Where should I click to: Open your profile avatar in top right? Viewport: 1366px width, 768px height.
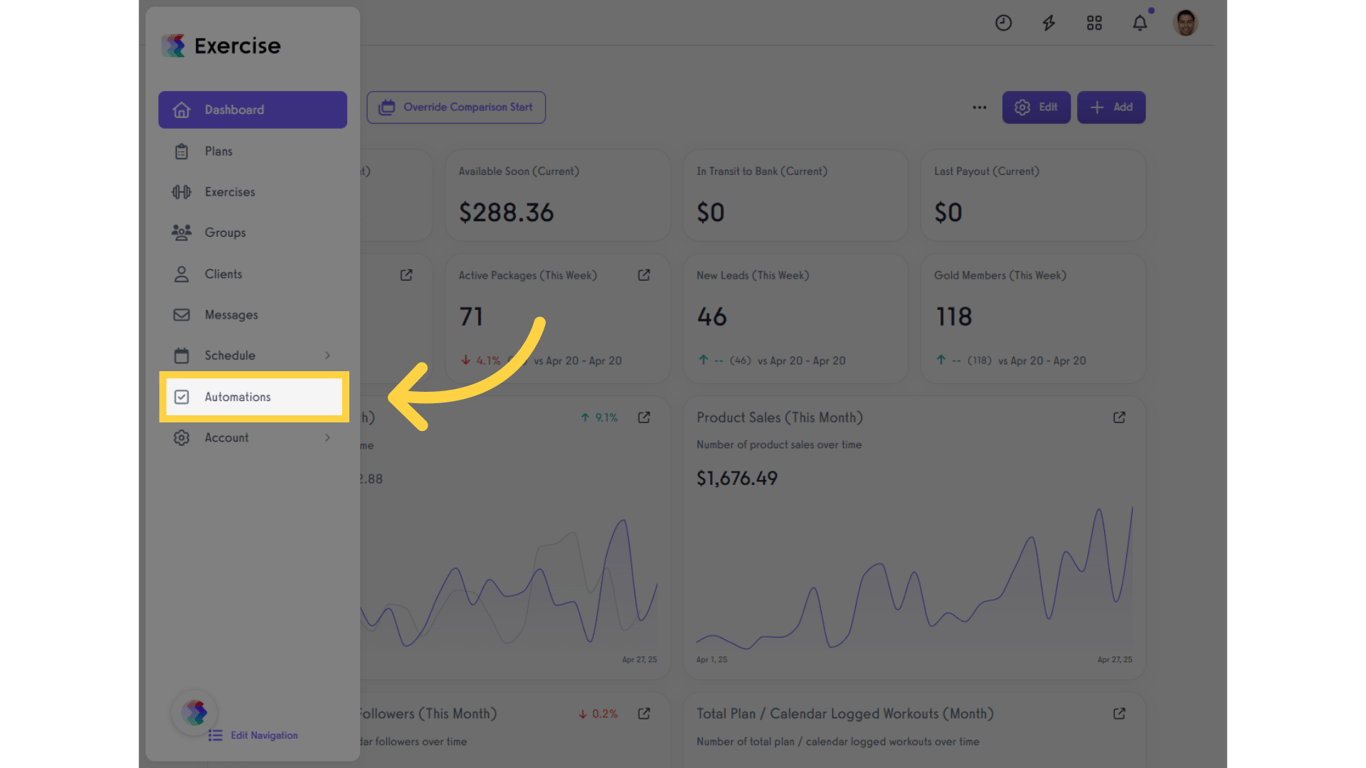(x=1185, y=22)
